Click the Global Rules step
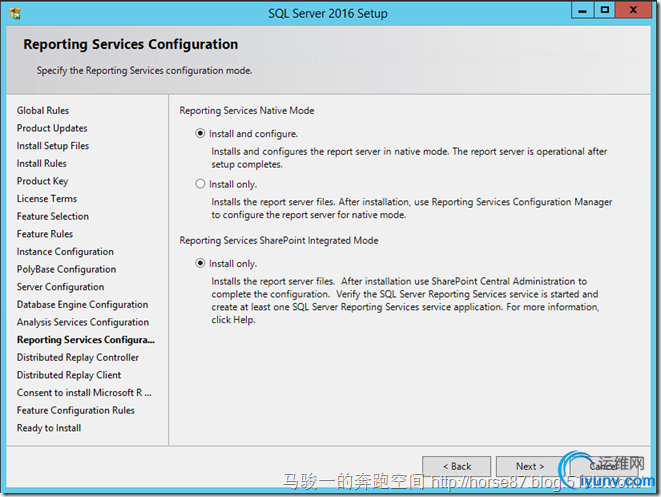Image resolution: width=661 pixels, height=497 pixels. (43, 110)
